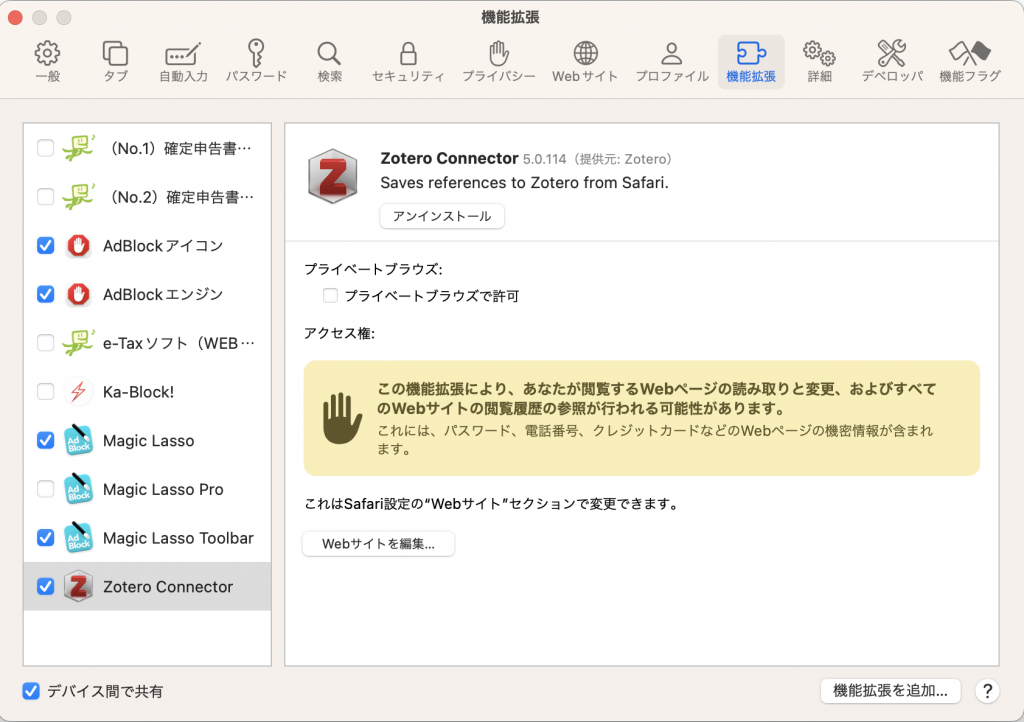Select the Webサイト globe icon

click(585, 62)
